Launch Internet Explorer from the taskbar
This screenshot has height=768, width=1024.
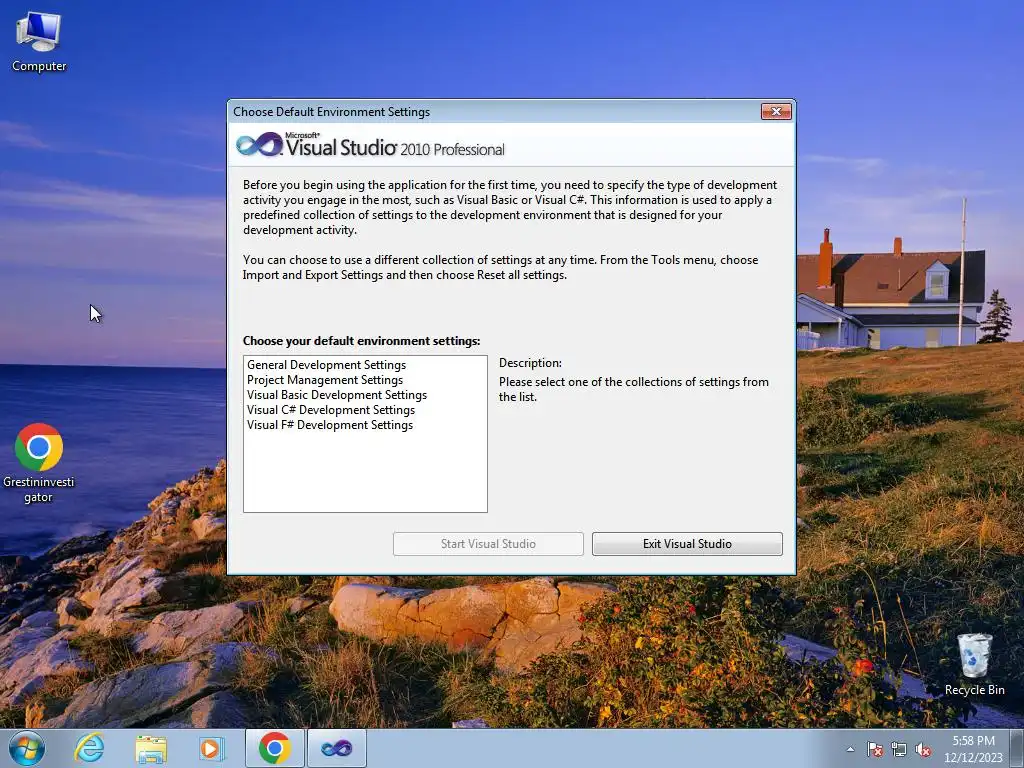(x=89, y=748)
